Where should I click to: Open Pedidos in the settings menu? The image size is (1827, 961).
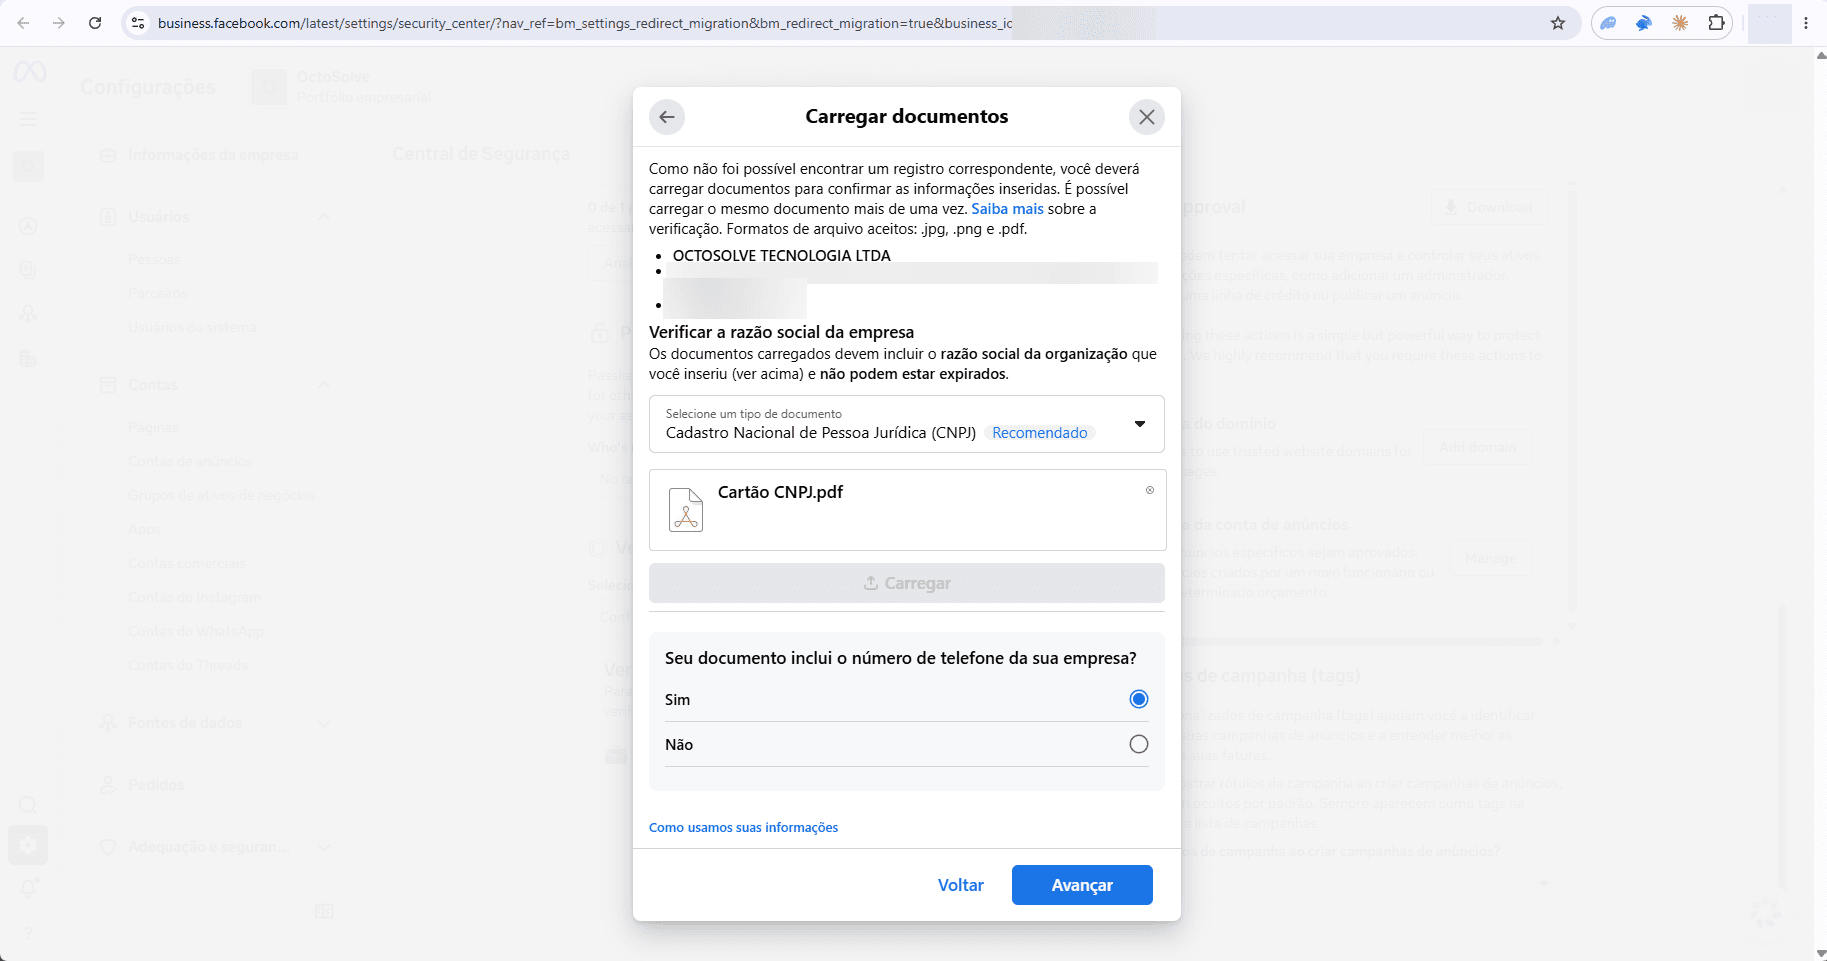[x=156, y=785]
